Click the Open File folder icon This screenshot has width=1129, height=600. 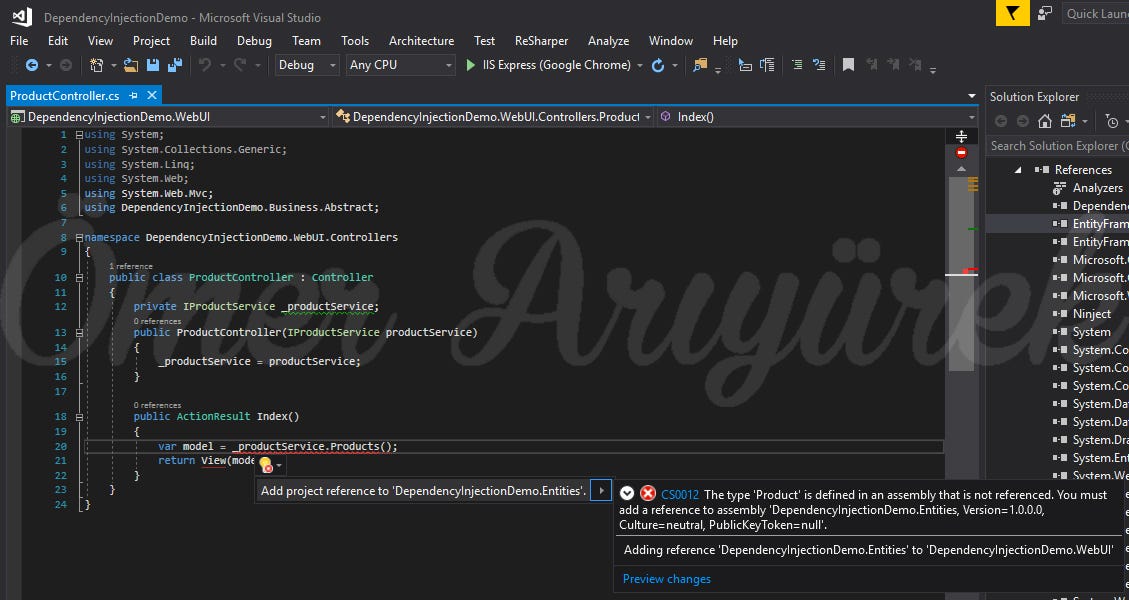131,65
